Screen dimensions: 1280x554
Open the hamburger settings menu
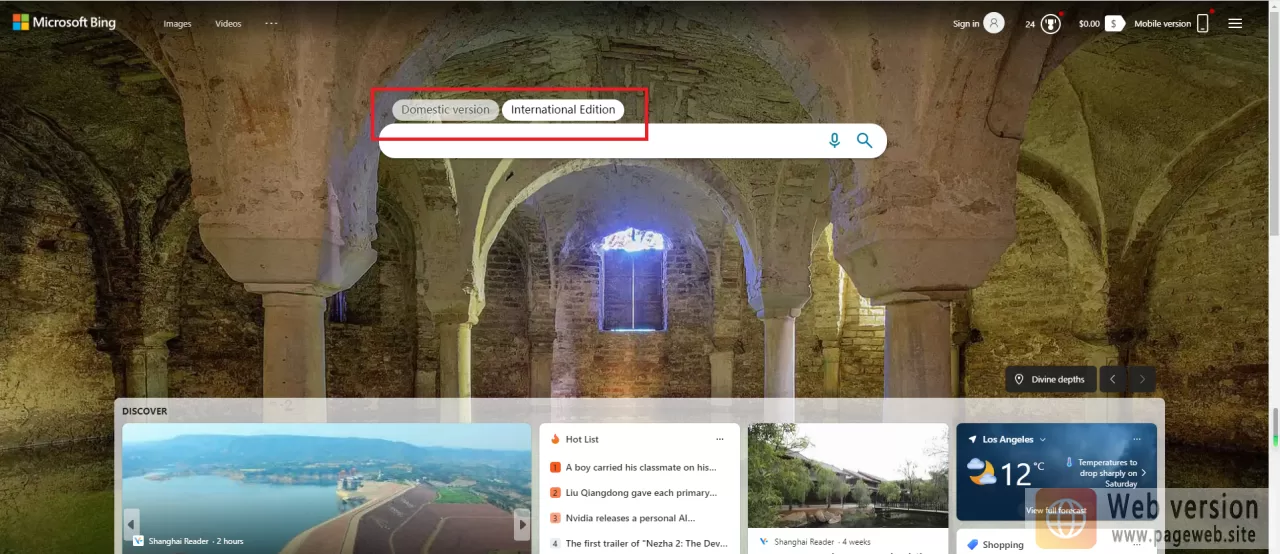pos(1235,23)
